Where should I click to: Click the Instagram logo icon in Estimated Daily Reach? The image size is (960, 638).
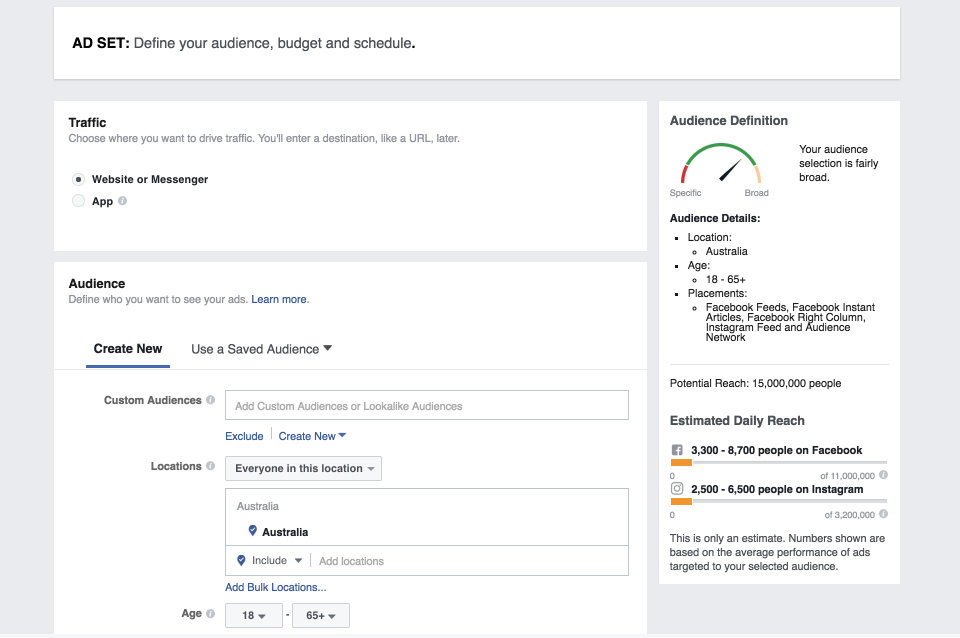click(677, 489)
